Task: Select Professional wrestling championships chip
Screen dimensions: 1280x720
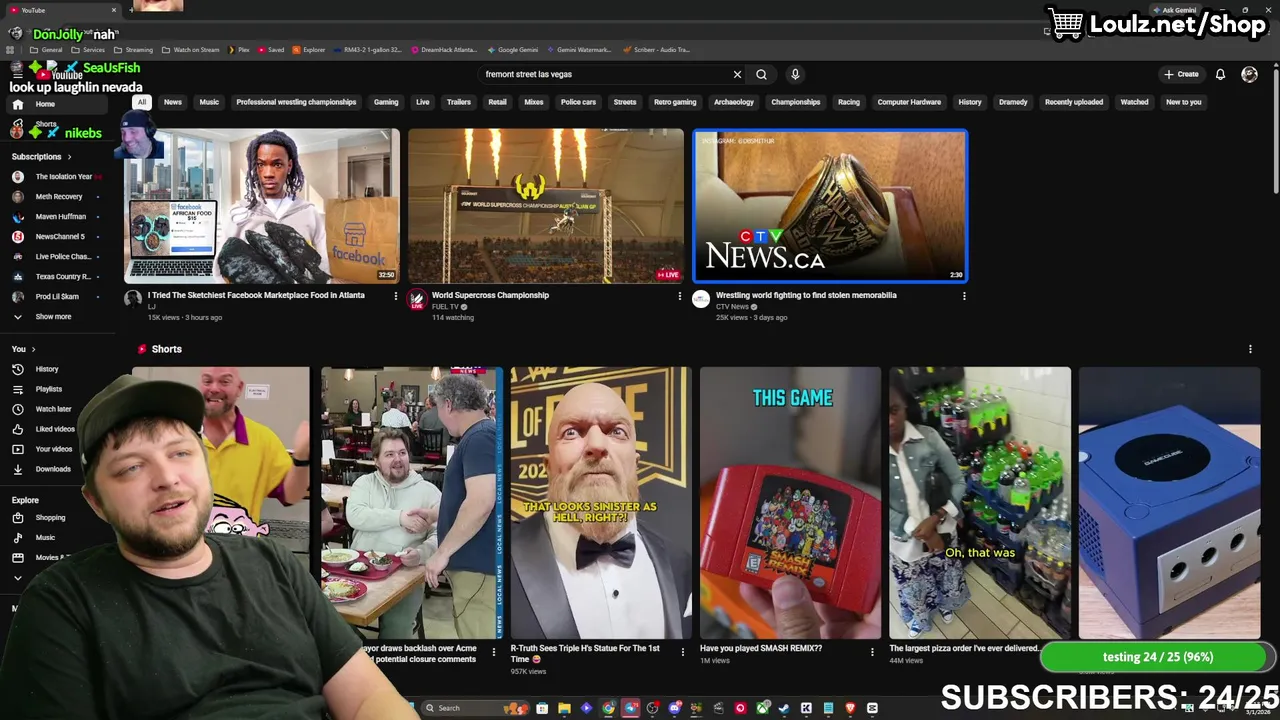Action: point(296,102)
